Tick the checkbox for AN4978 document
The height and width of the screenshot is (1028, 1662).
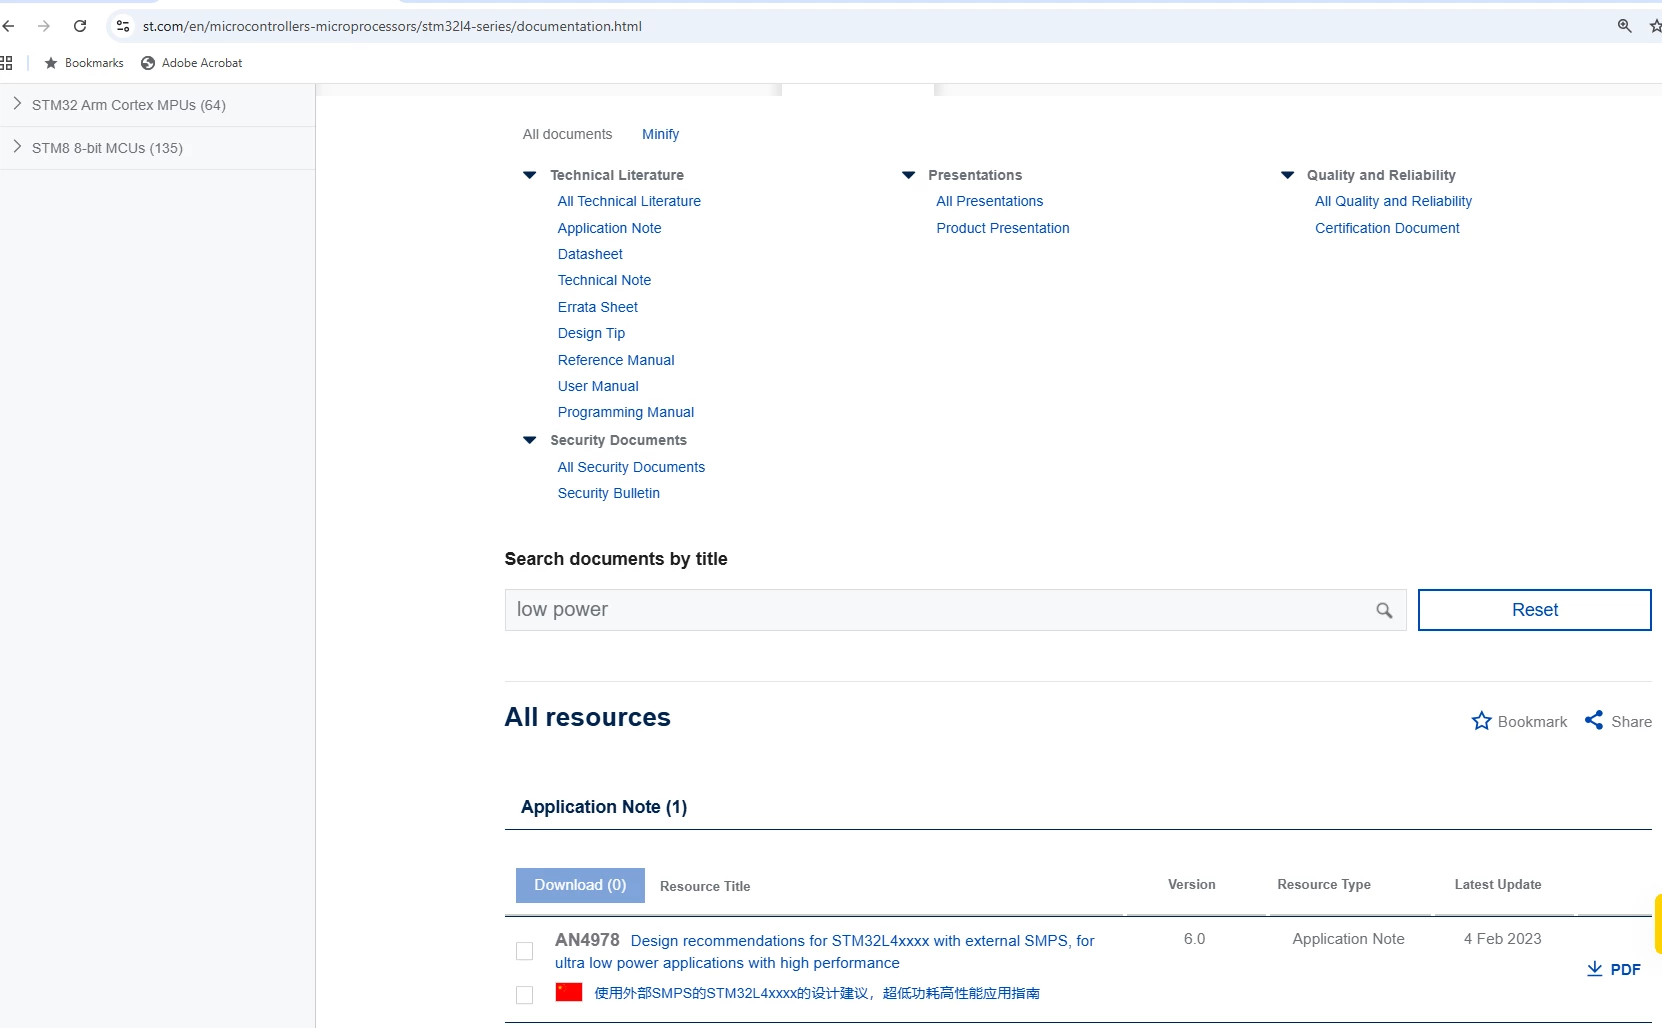[x=524, y=951]
